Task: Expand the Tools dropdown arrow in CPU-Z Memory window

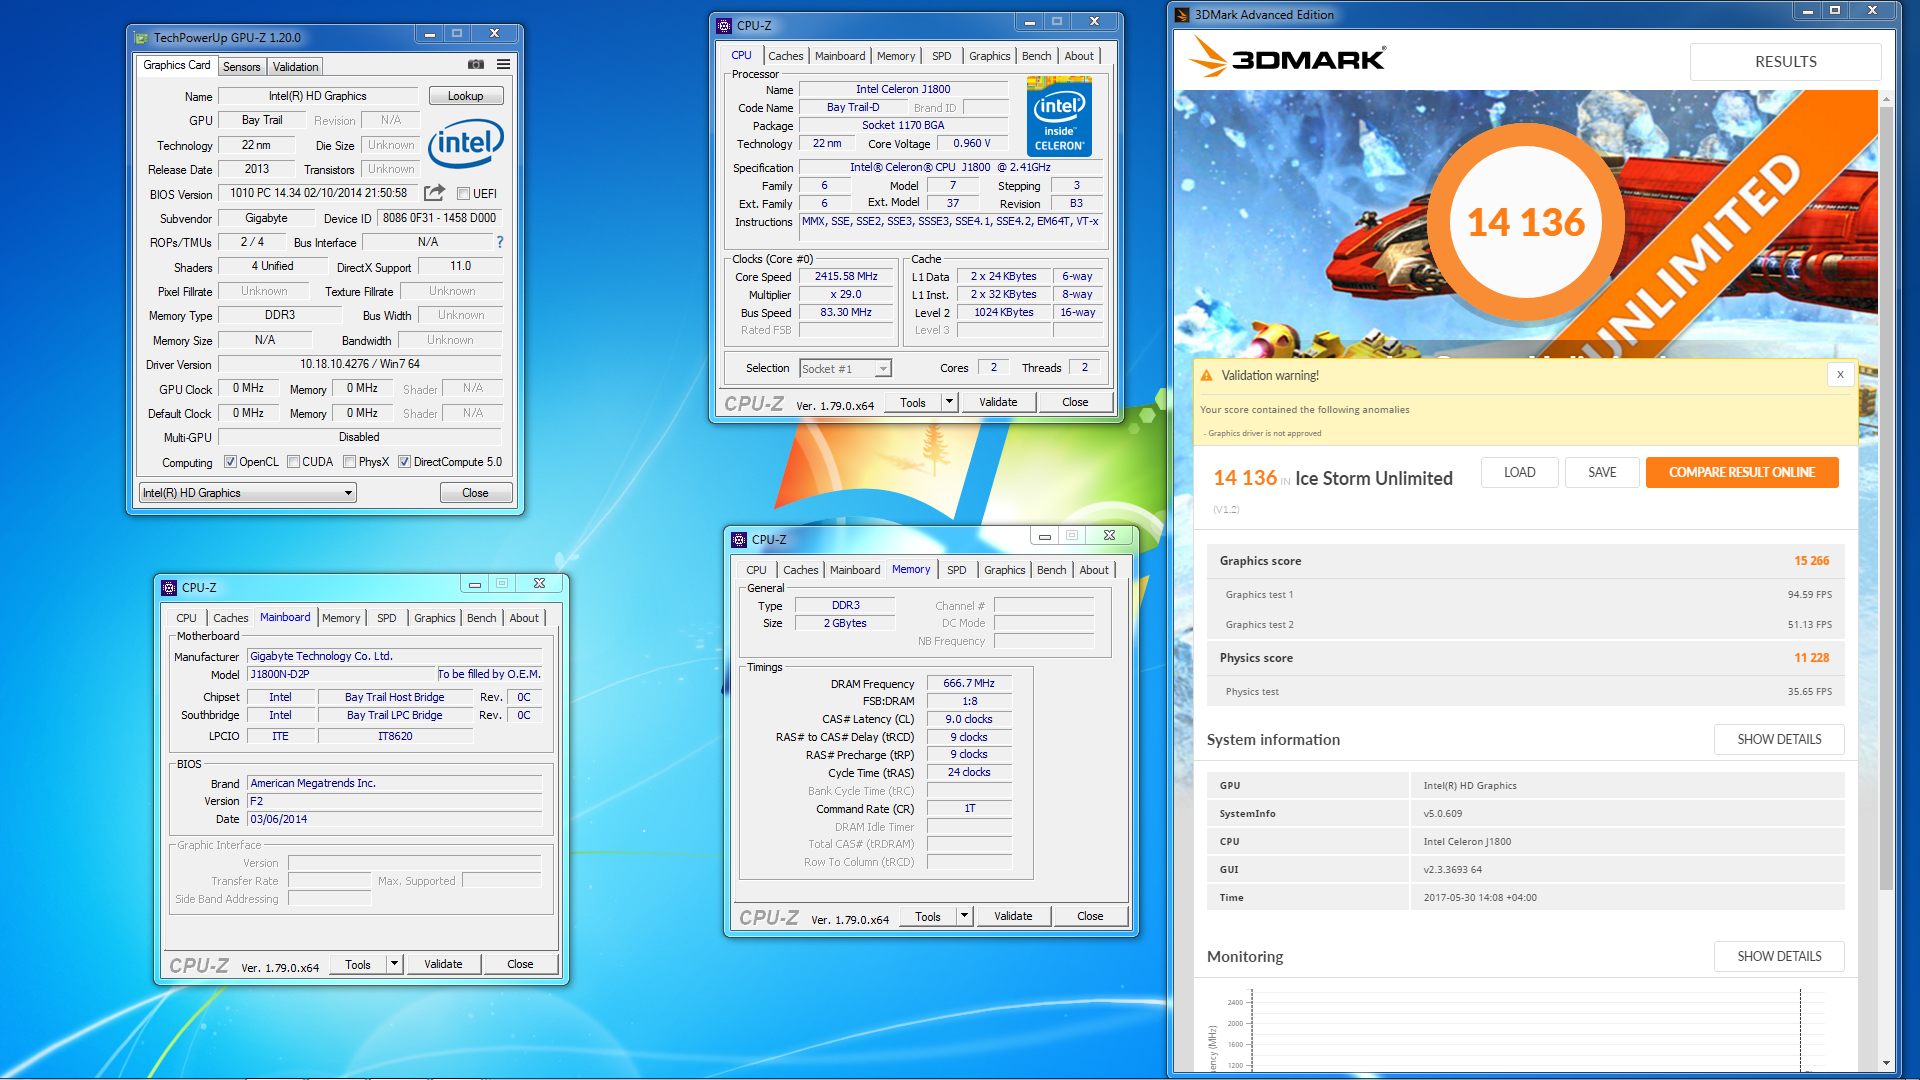Action: 965,916
